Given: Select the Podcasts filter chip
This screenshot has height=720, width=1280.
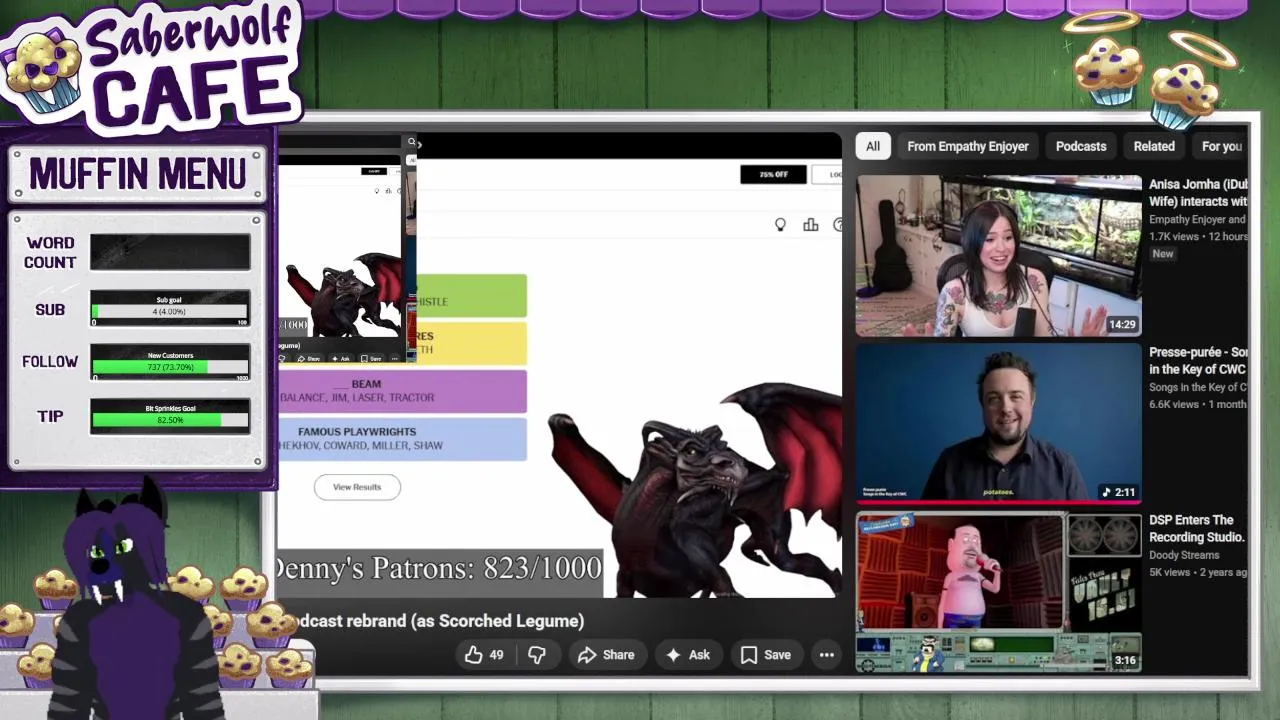Looking at the screenshot, I should (1081, 146).
